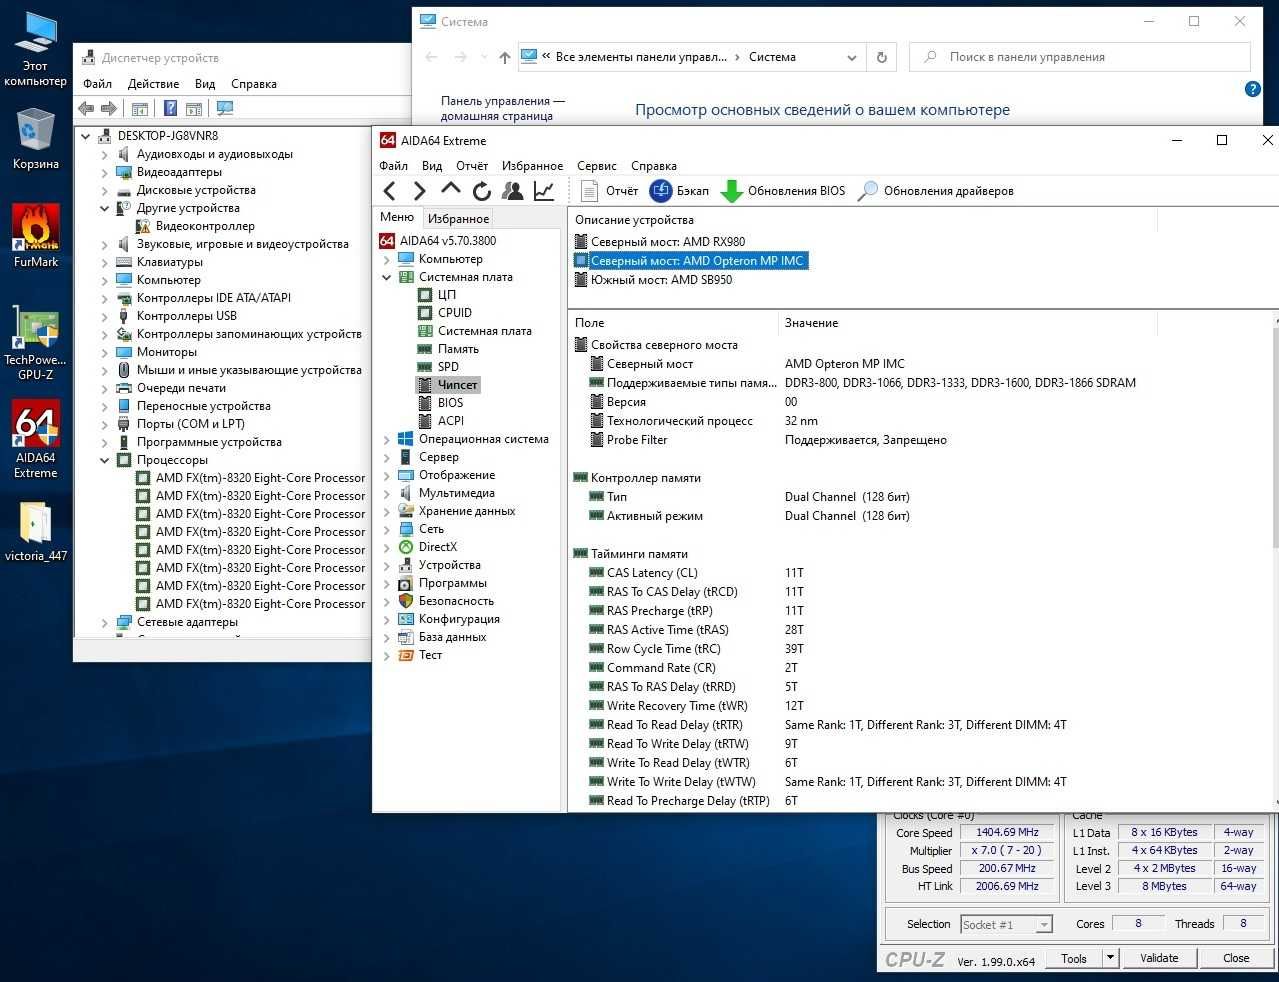Select SPD in AIDA64 tree
Screen dimensions: 1279x982
click(x=437, y=367)
